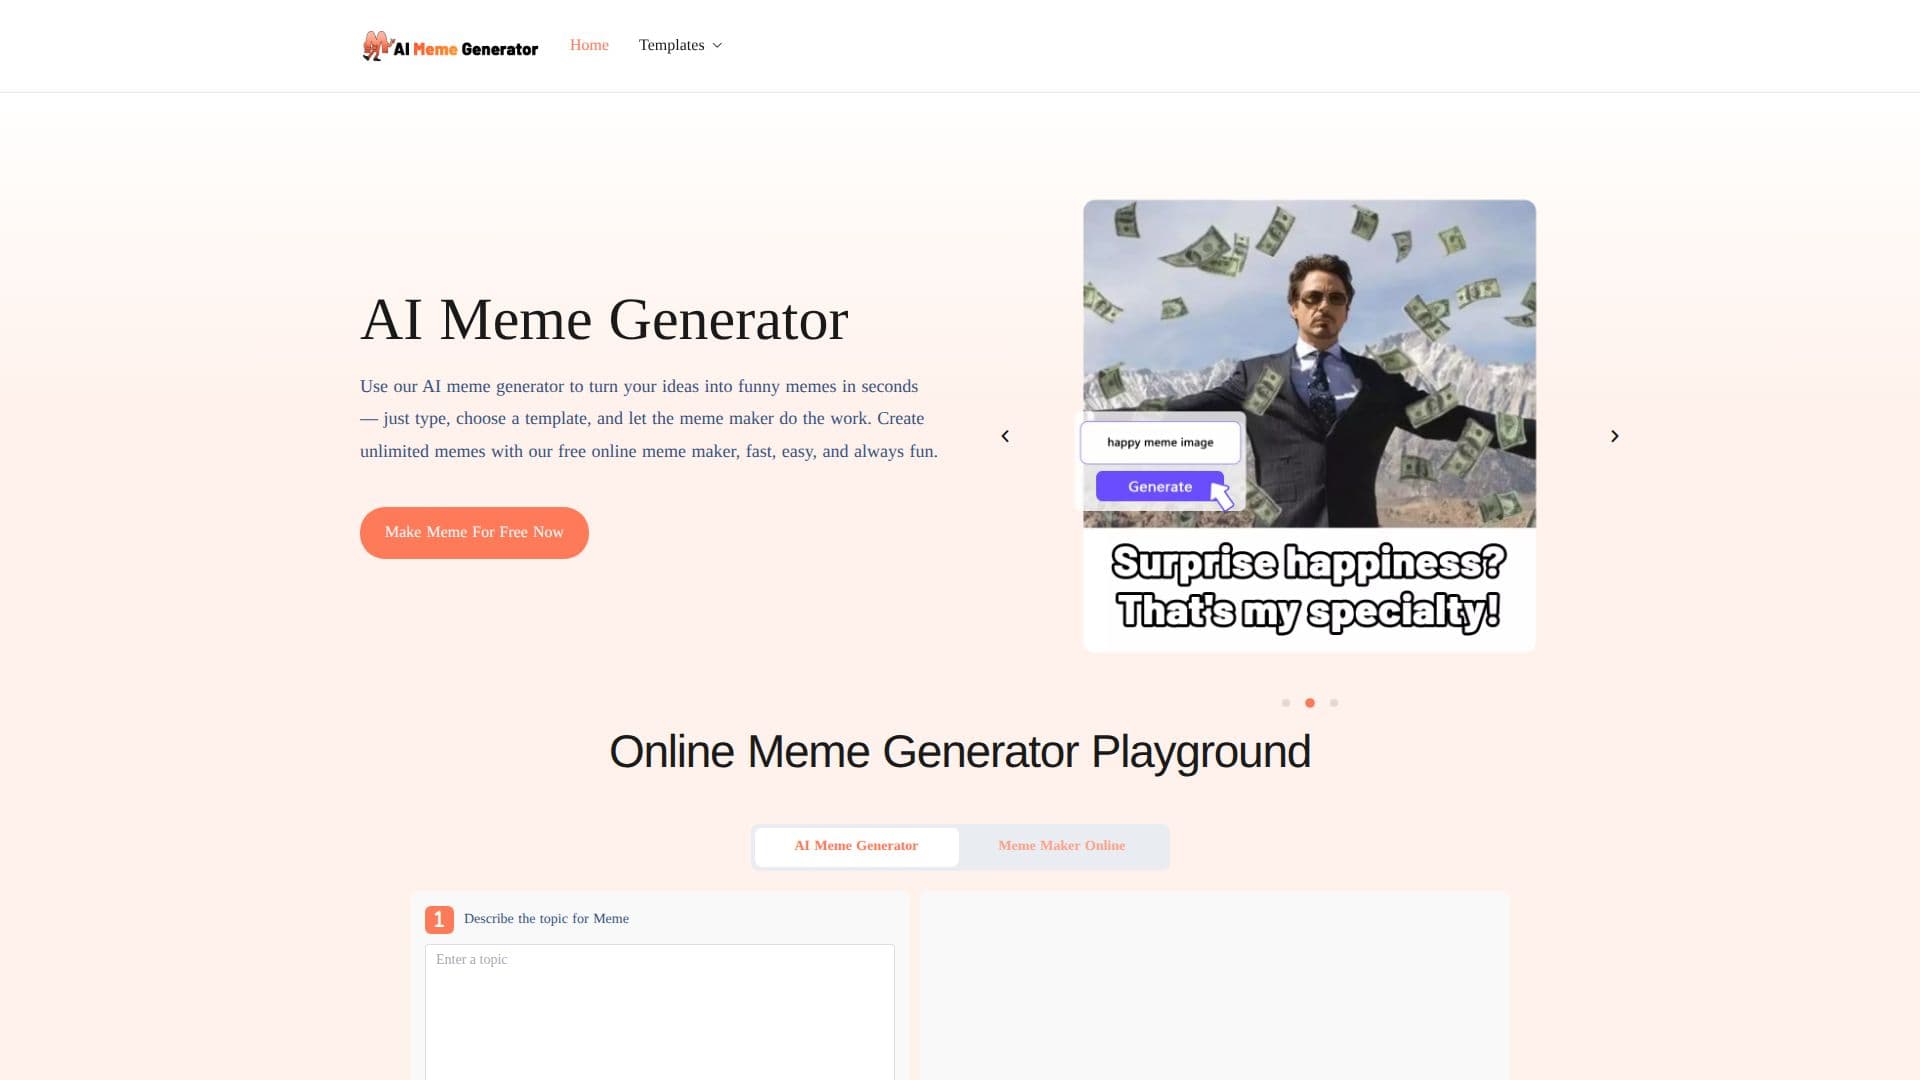Select the first carousel dot indicator

pos(1286,703)
